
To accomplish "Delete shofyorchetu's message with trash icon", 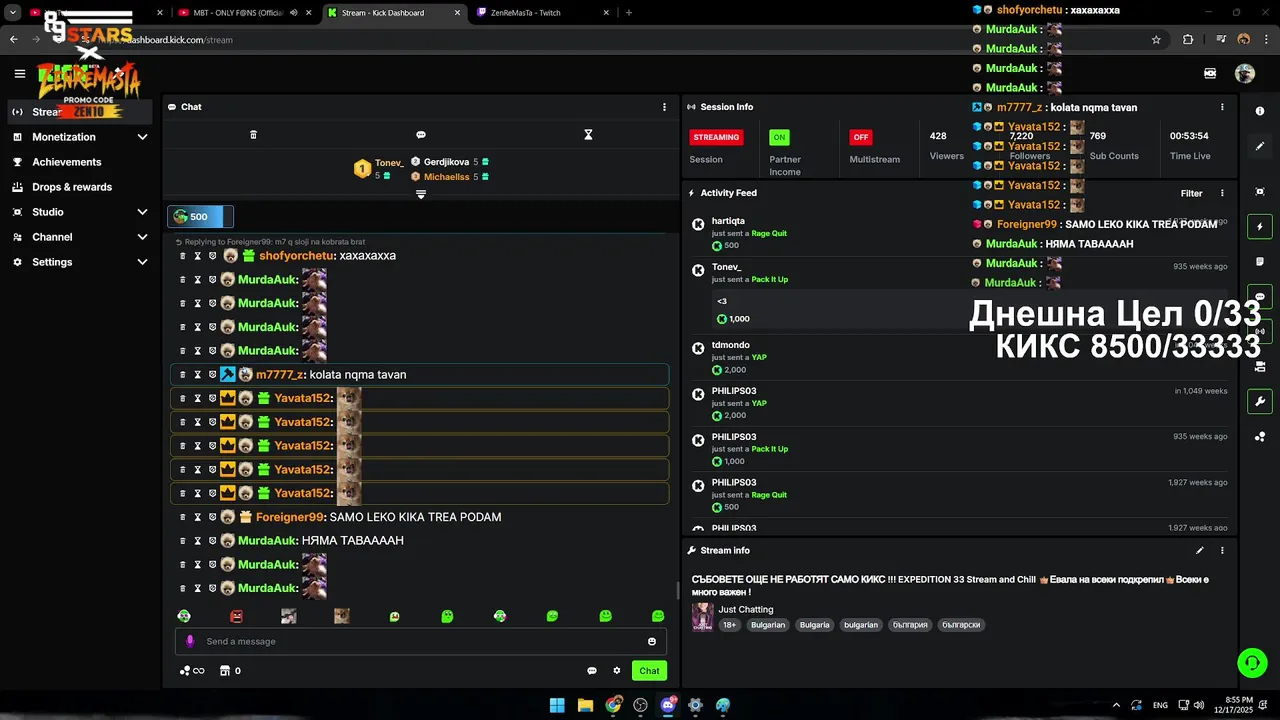I will (182, 256).
